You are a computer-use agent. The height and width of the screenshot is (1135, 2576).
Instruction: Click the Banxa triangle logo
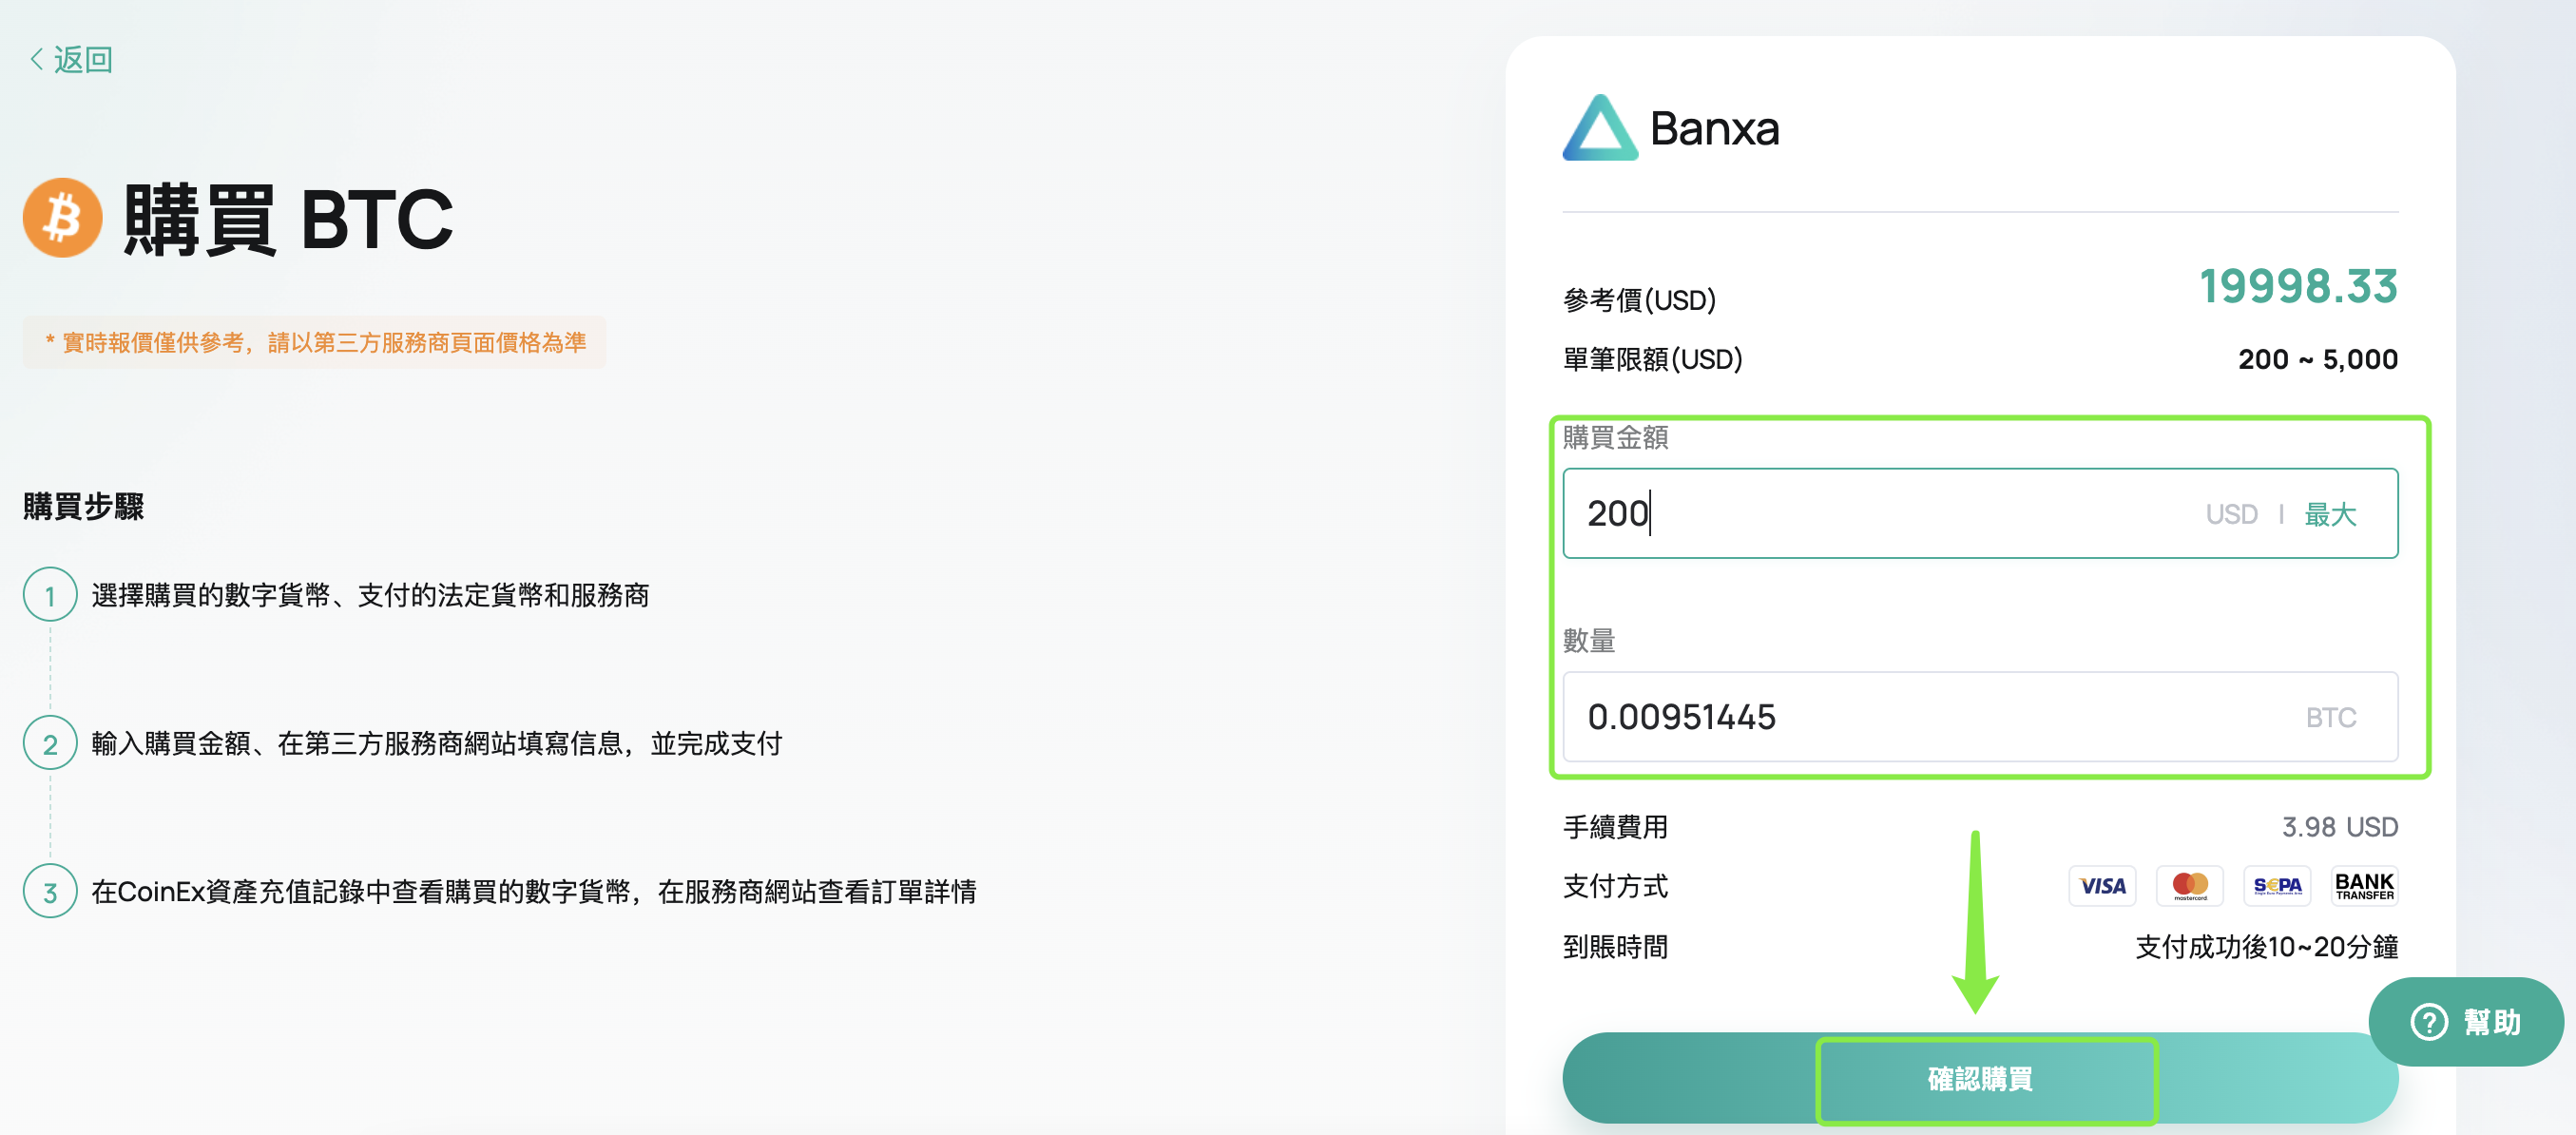coord(1600,128)
